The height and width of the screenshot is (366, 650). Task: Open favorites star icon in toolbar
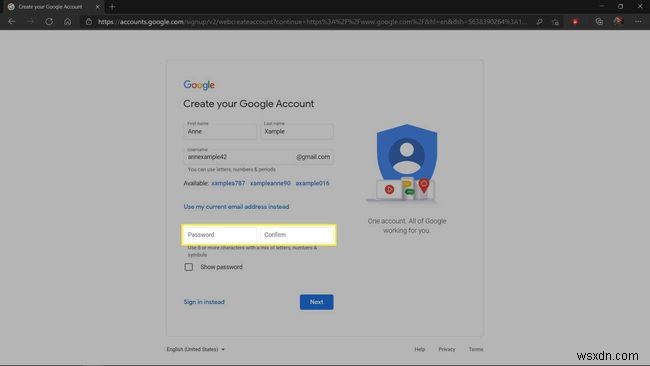pyautogui.click(x=555, y=22)
